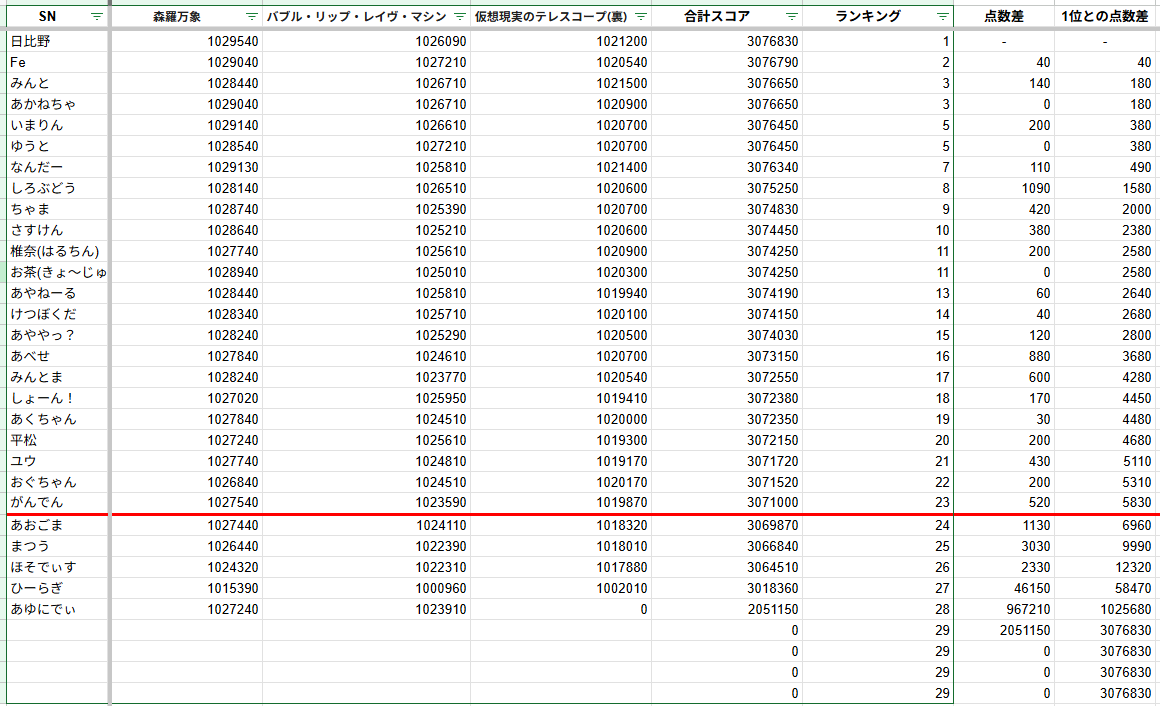Viewport: 1160px width, 706px height.
Task: Select the 1位との点数差 header cell
Action: [1107, 16]
